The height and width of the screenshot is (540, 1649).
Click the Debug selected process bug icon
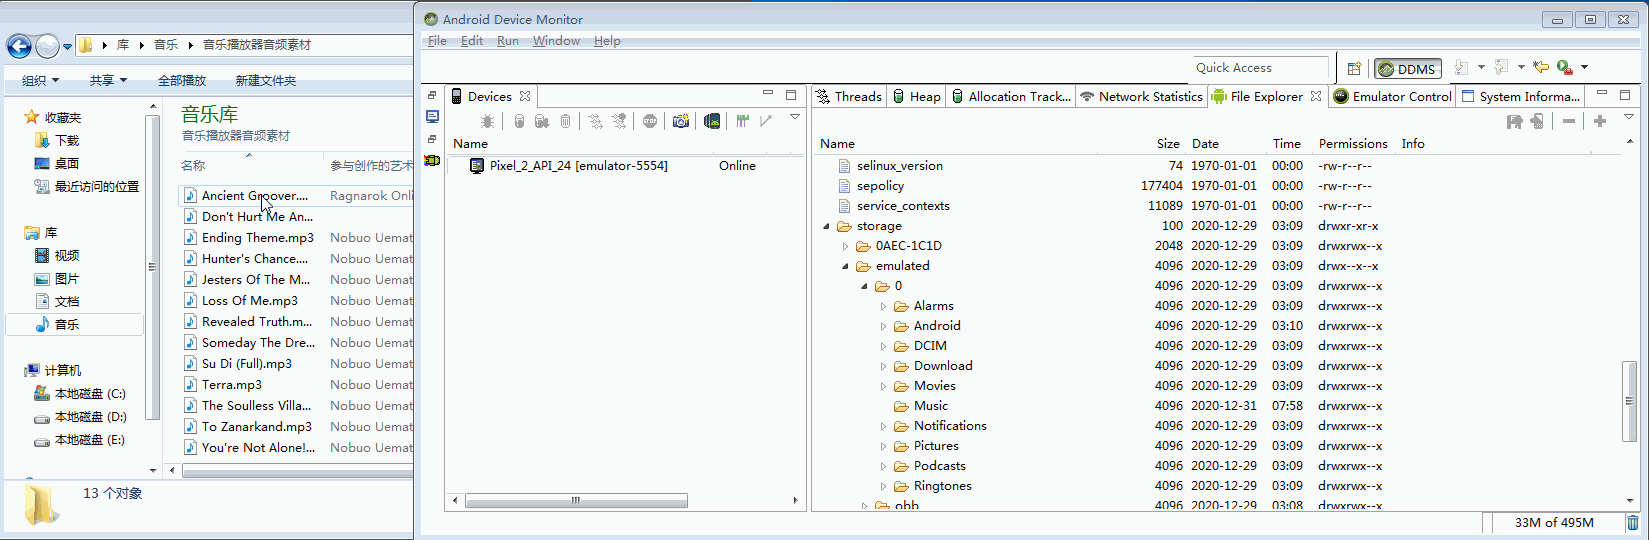(487, 121)
